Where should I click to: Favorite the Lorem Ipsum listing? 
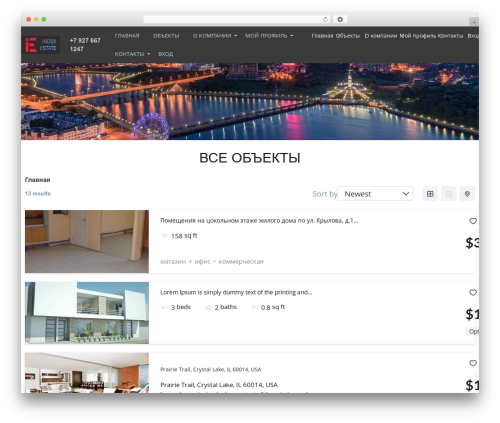tap(473, 293)
